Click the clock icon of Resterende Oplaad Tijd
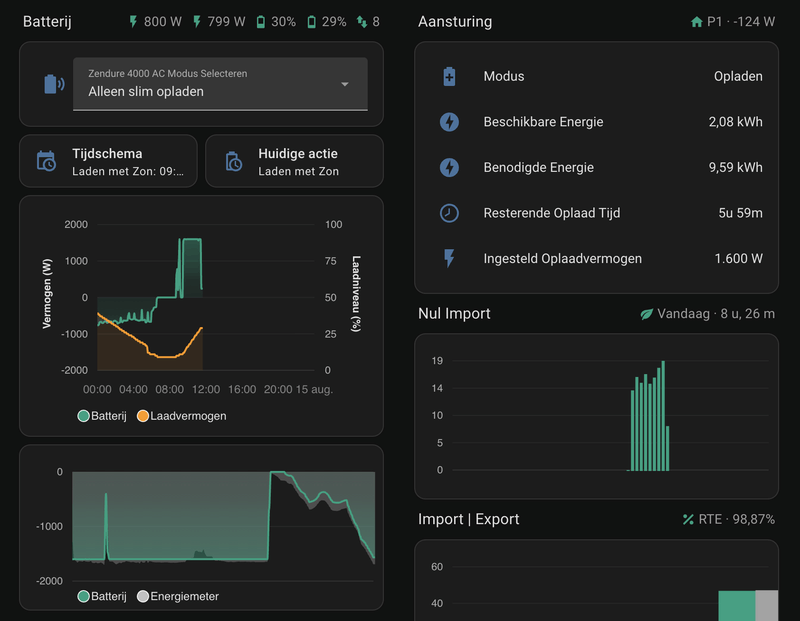This screenshot has height=621, width=800. coord(449,213)
